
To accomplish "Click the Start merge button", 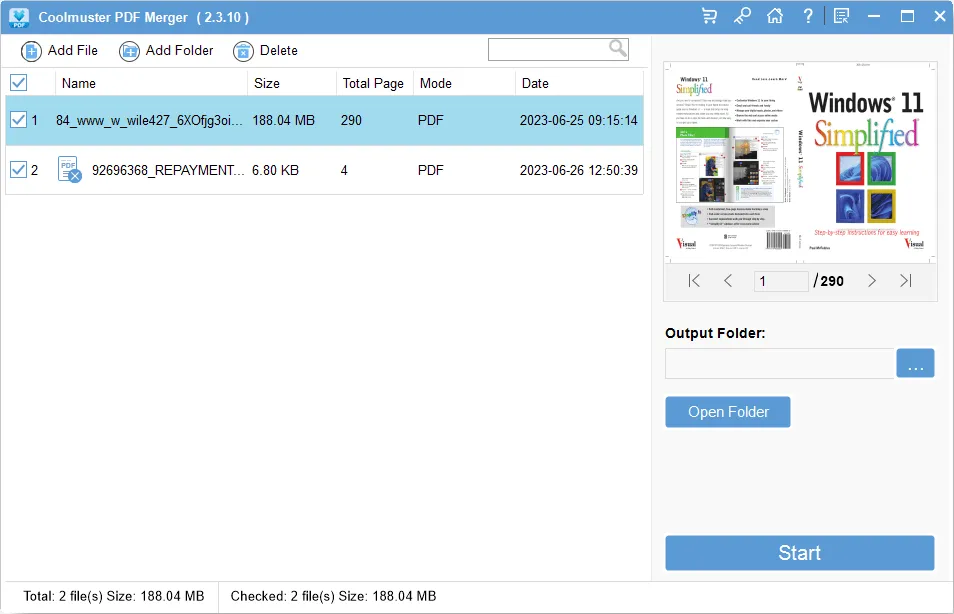I will coord(799,553).
